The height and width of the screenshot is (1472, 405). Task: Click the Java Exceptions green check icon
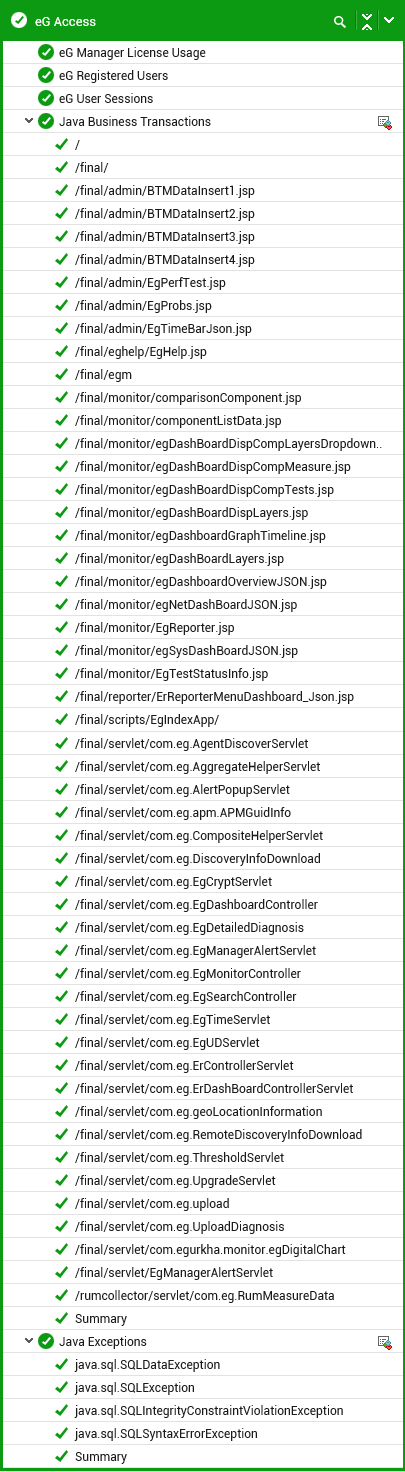point(45,1342)
